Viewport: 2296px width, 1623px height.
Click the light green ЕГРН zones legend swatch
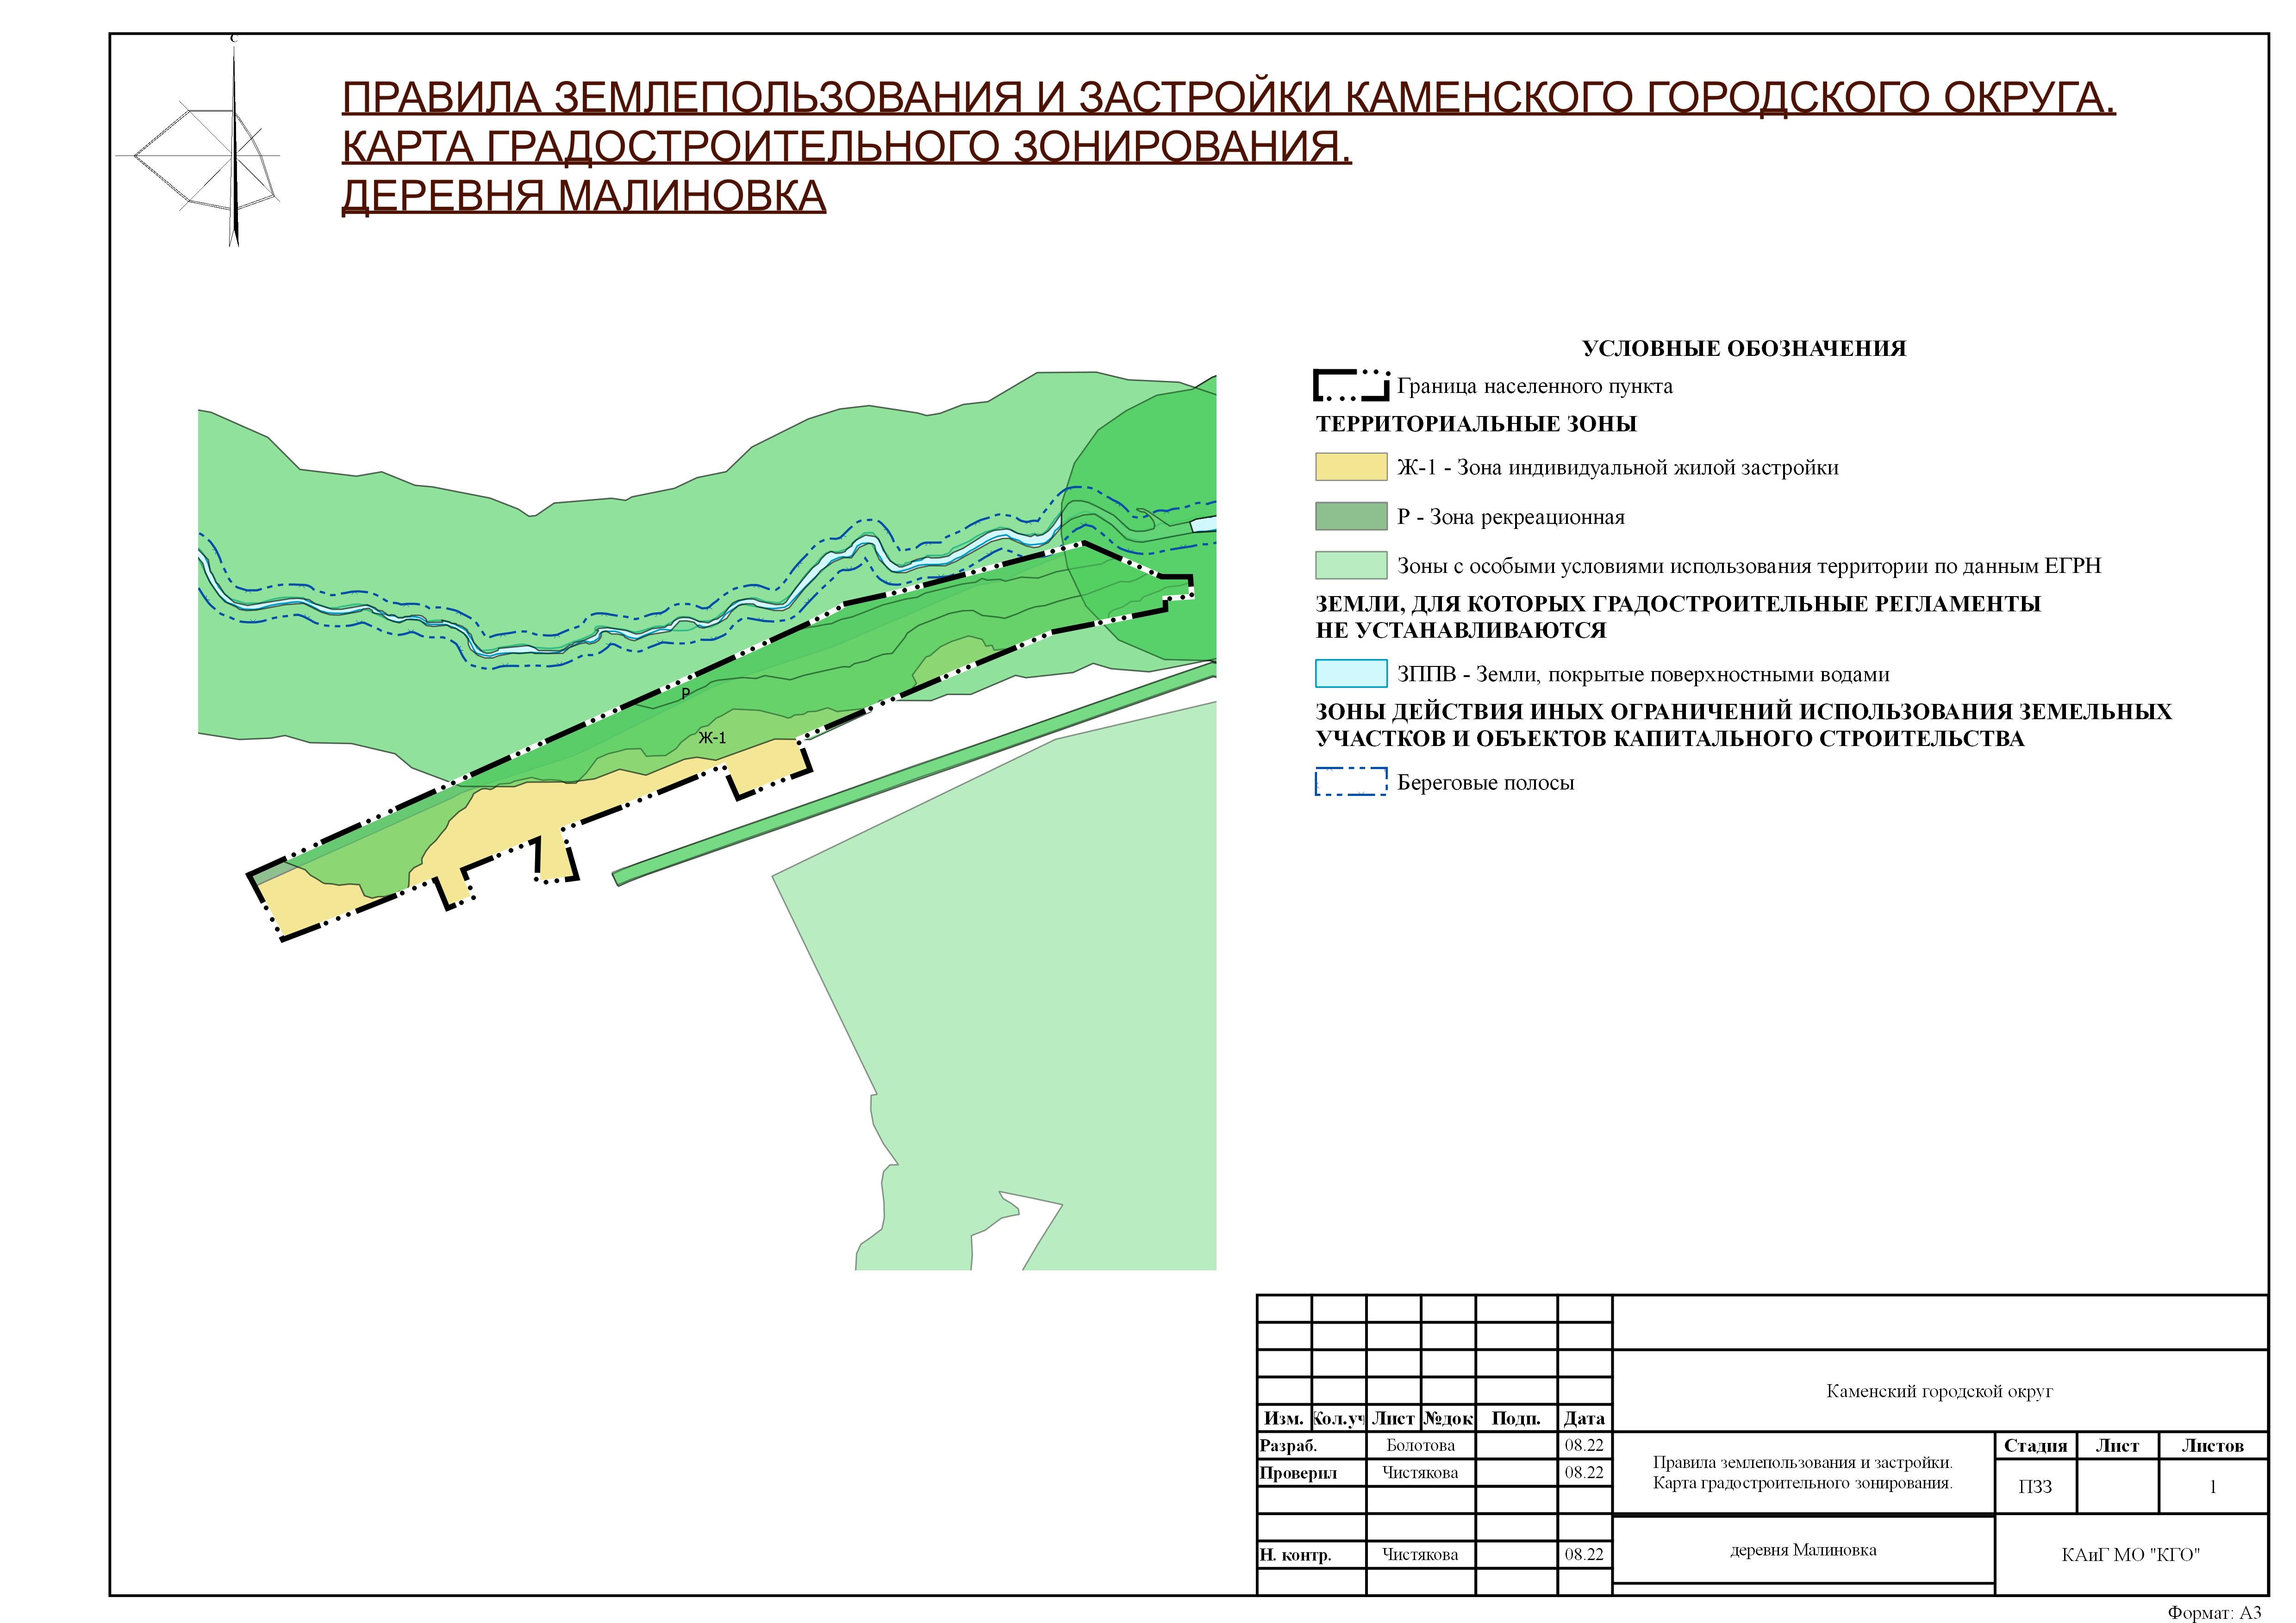(x=1351, y=565)
